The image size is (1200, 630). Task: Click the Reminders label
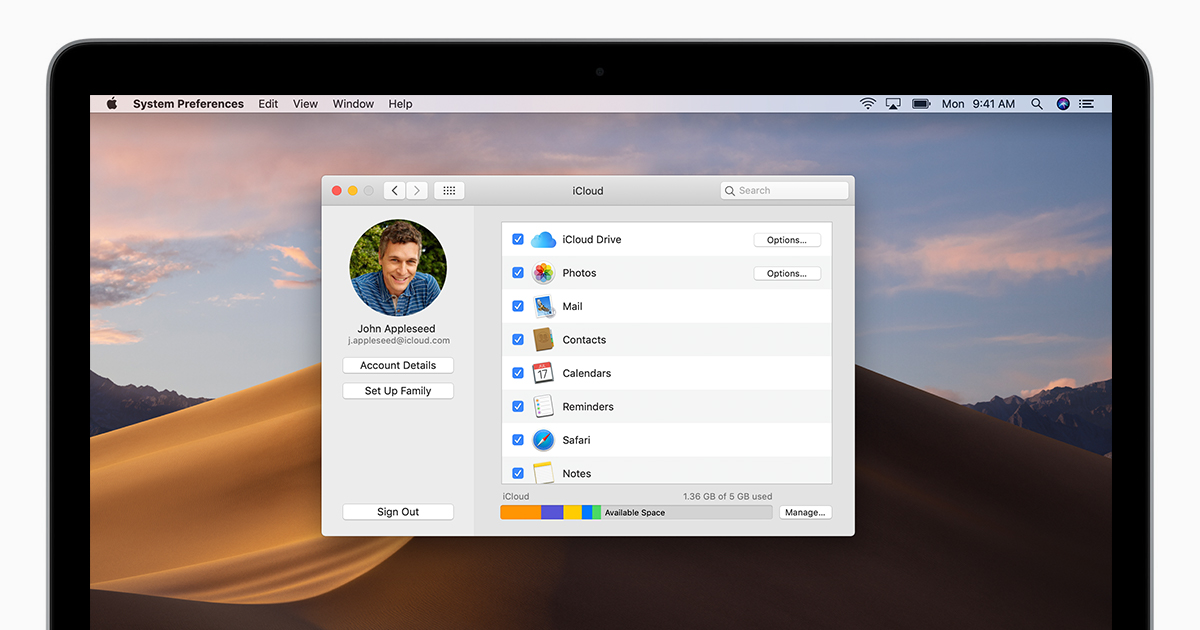pos(588,406)
